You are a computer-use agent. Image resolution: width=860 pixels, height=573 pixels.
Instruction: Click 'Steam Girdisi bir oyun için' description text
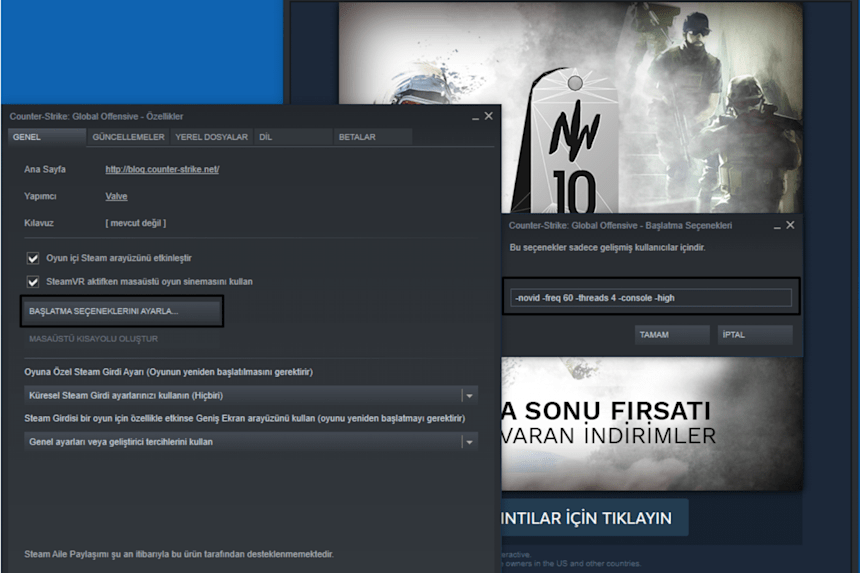tap(245, 418)
